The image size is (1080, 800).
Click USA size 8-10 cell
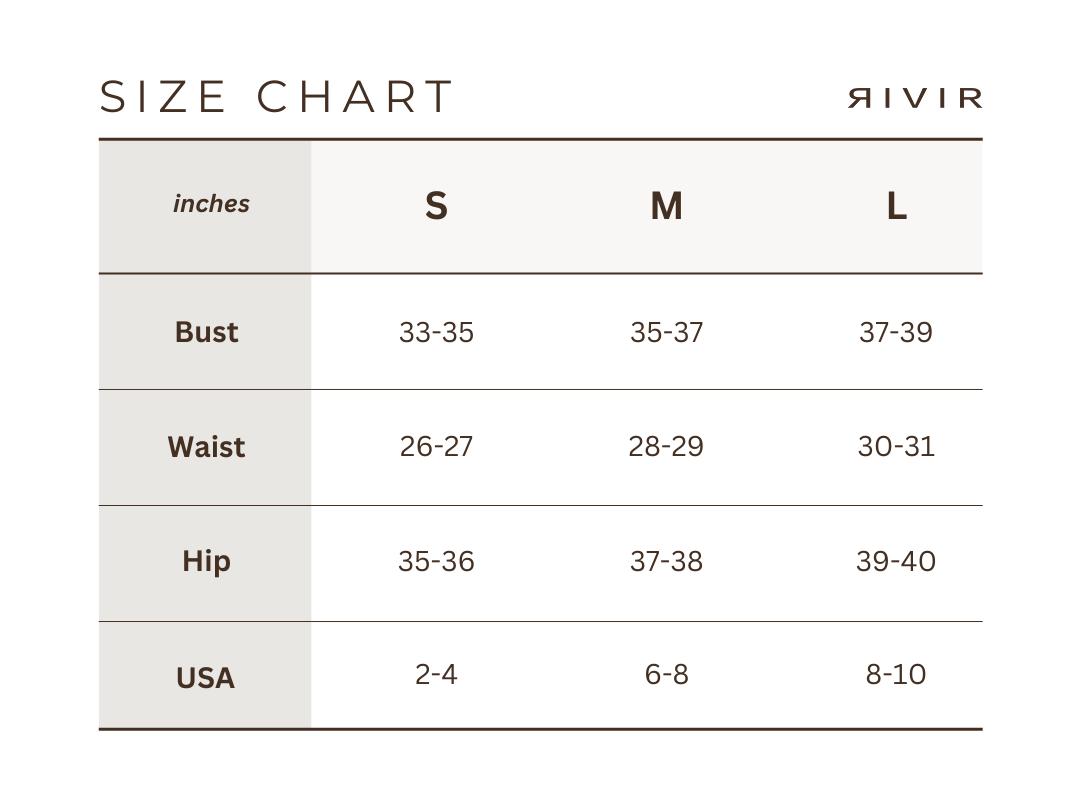896,675
